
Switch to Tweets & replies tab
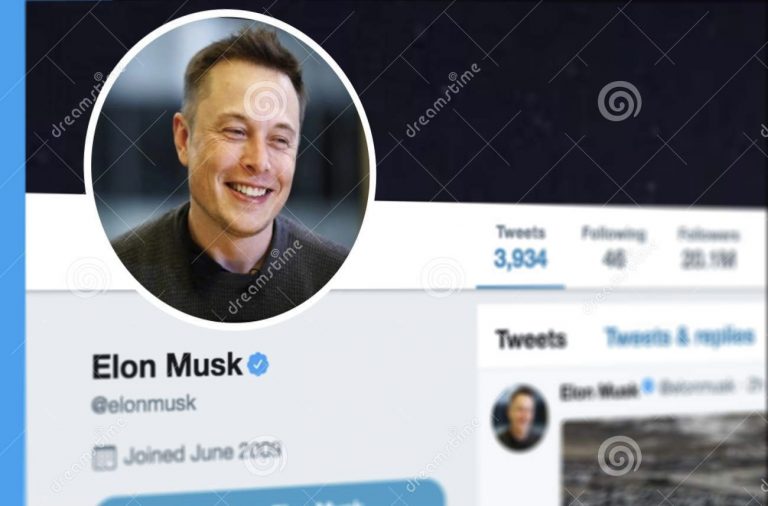pos(680,337)
